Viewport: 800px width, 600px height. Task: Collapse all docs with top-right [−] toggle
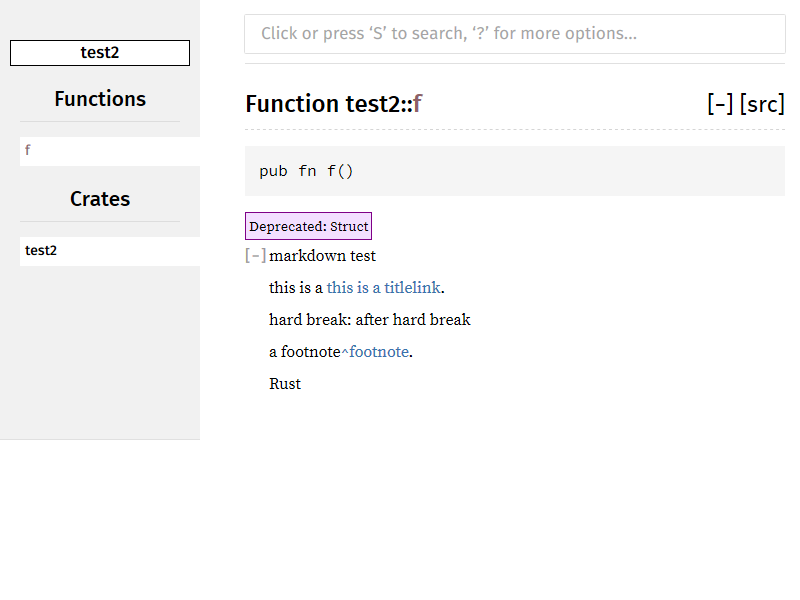coord(720,104)
